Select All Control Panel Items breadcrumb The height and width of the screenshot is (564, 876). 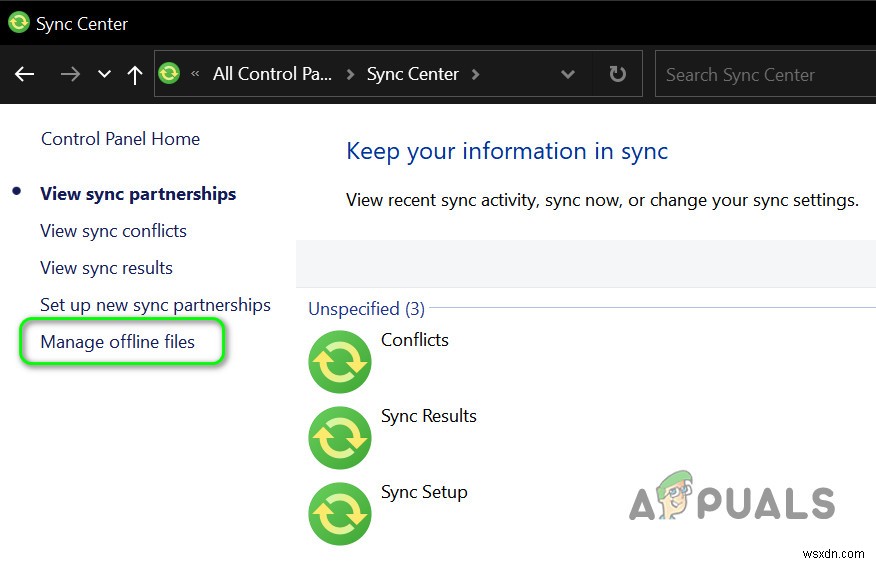[x=272, y=74]
